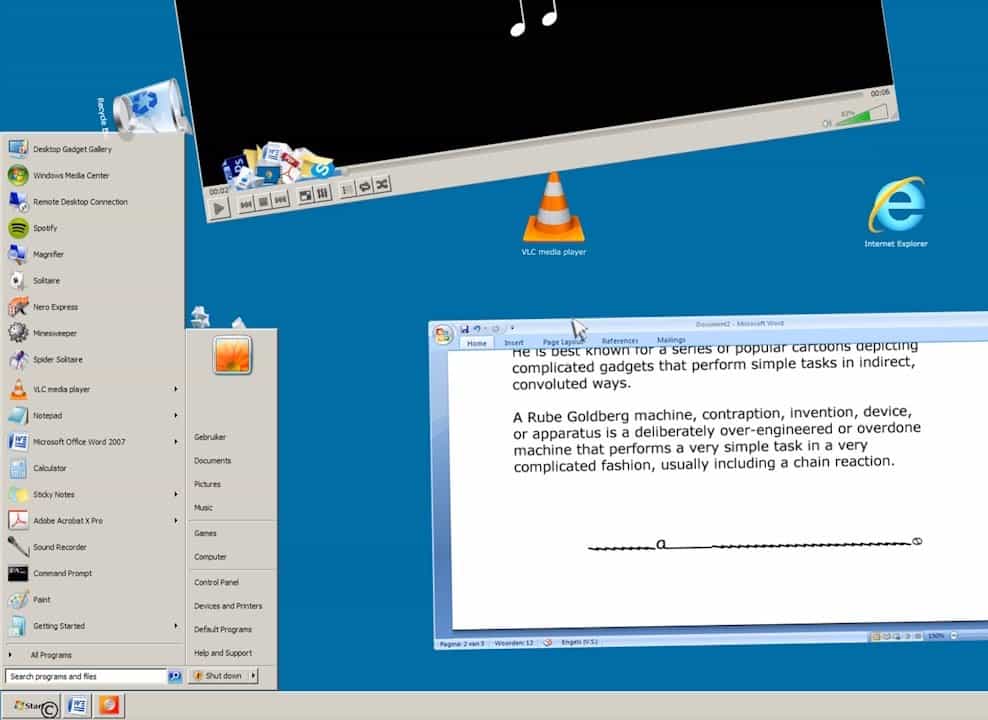The height and width of the screenshot is (720, 988).
Task: Go to the Mailings tab
Action: pos(671,340)
